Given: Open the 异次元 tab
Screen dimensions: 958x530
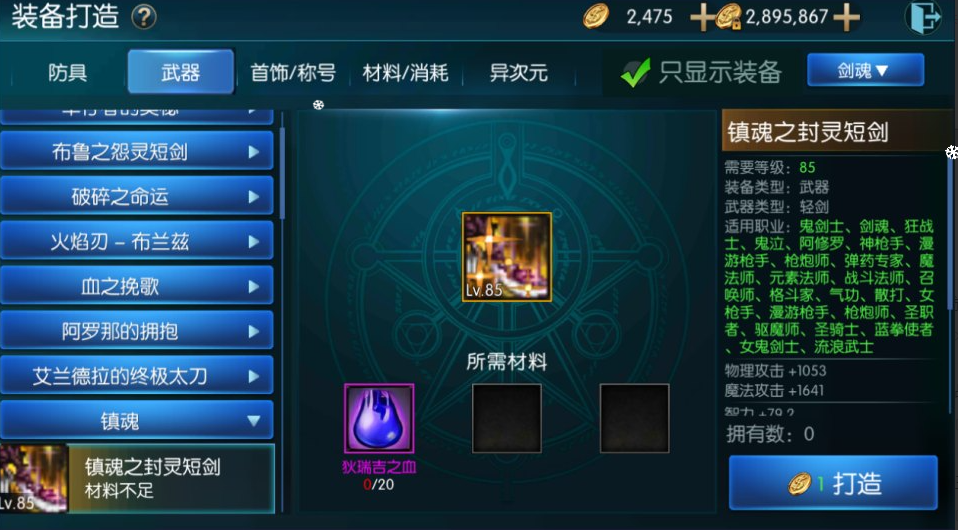Looking at the screenshot, I should [518, 73].
